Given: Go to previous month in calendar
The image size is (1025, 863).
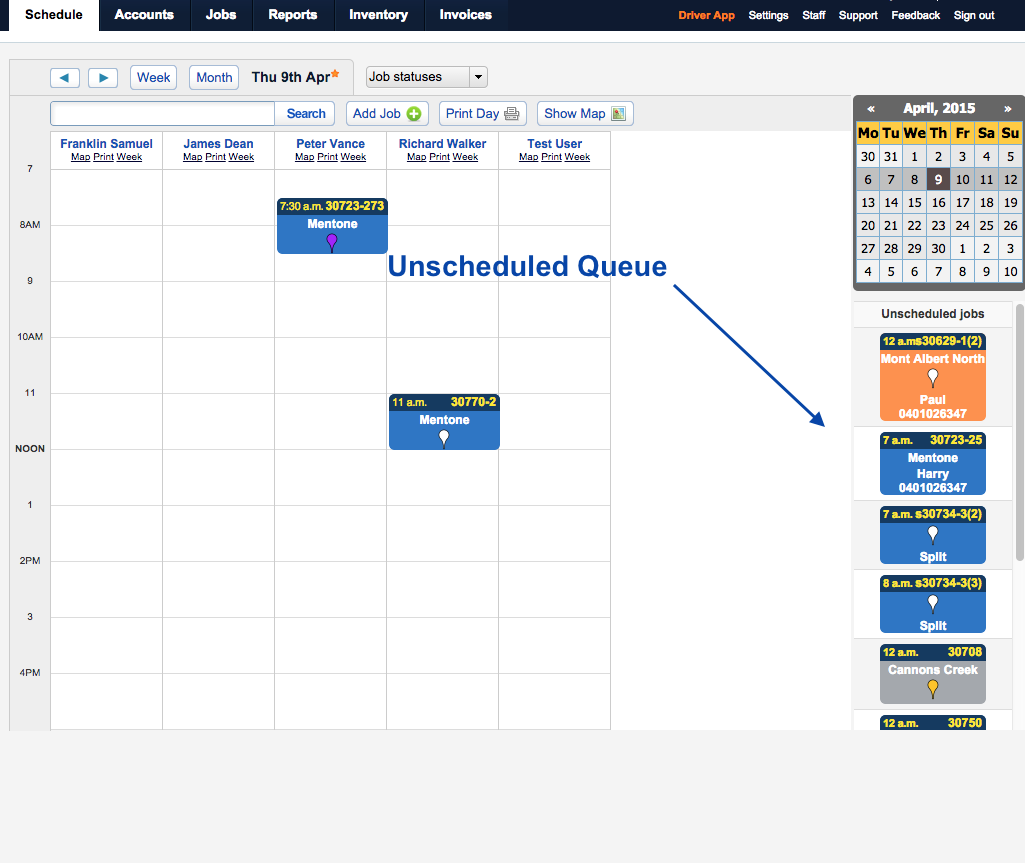Looking at the screenshot, I should (871, 109).
